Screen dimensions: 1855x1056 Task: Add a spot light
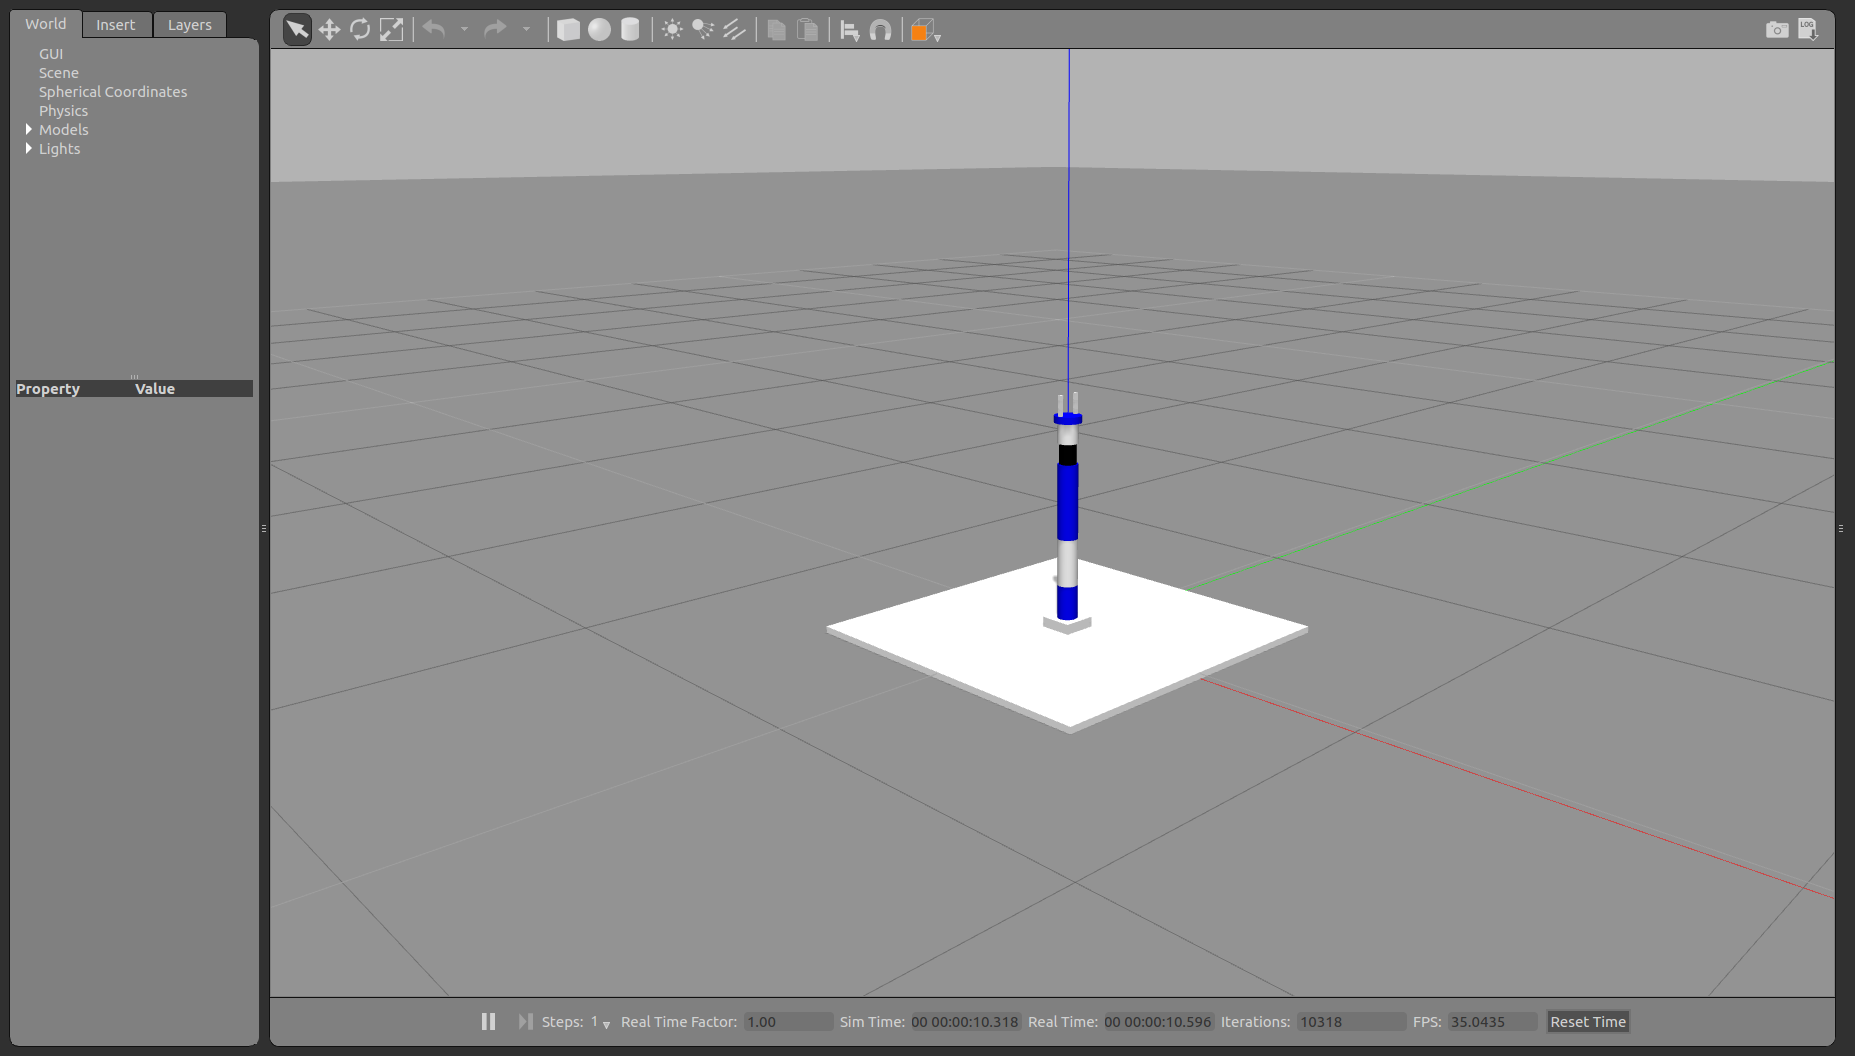pos(703,30)
